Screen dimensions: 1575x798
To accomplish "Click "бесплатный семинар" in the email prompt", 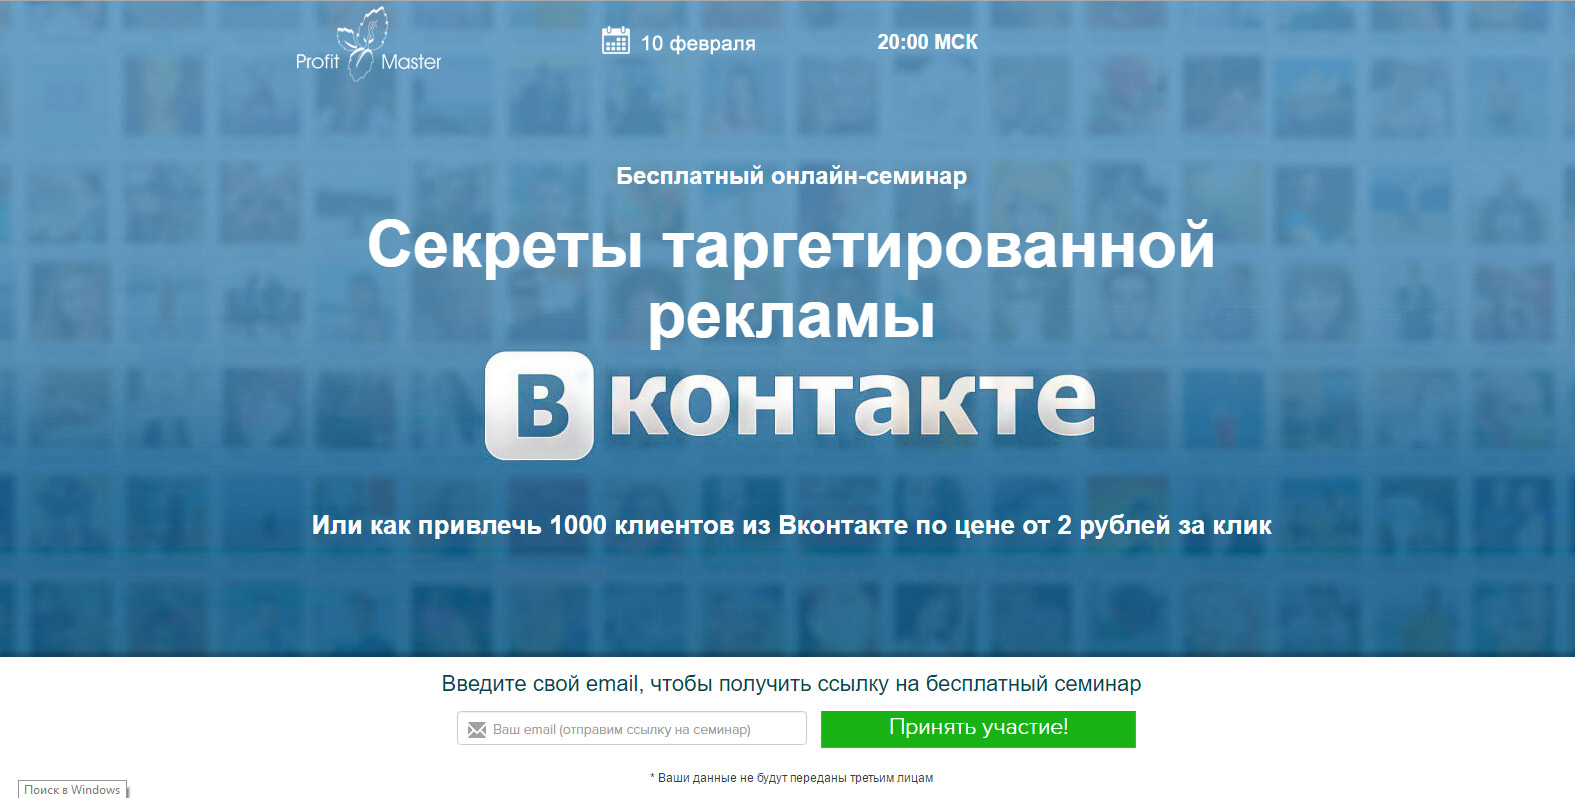I will pos(1033,684).
